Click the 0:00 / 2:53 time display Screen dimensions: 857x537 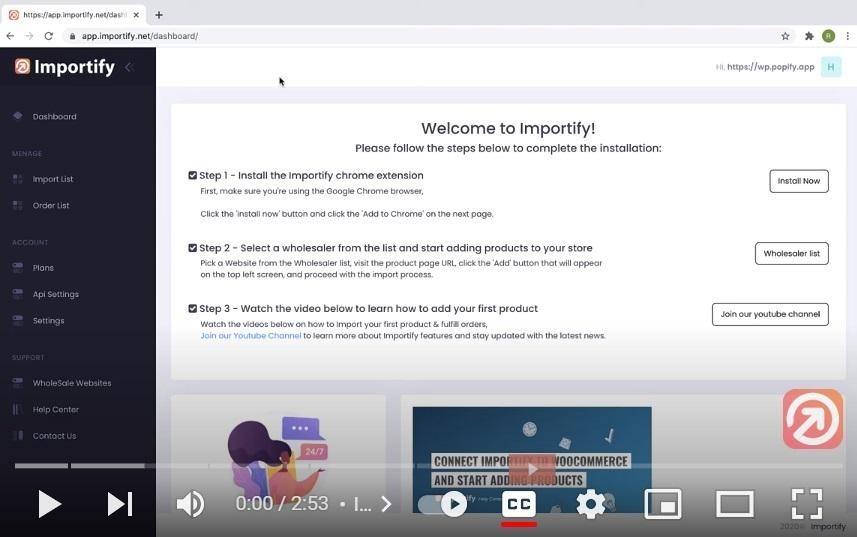tap(281, 504)
